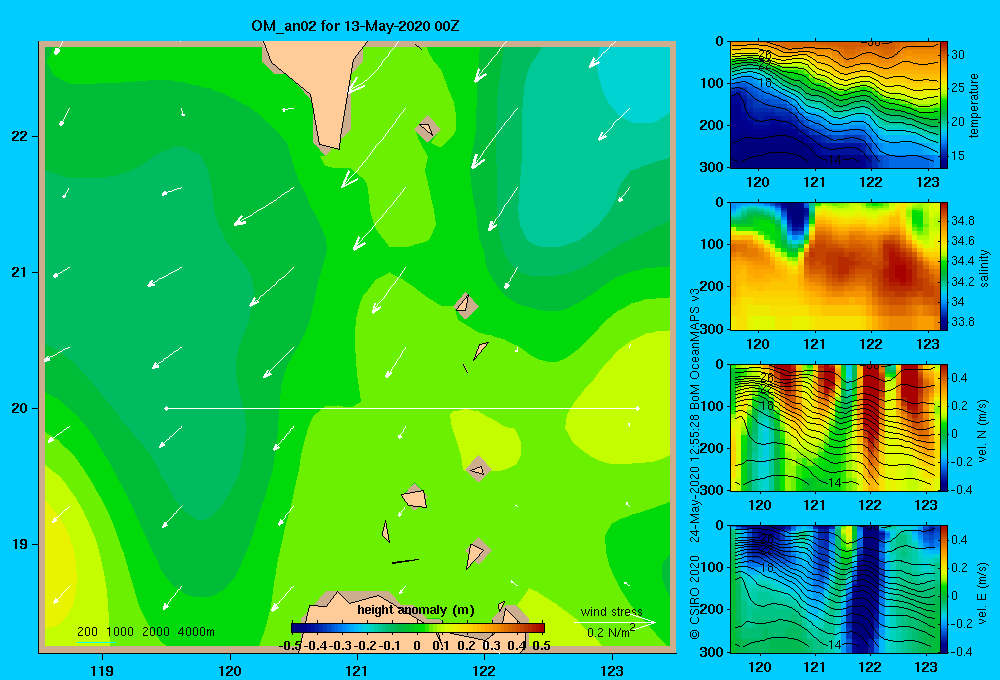The image size is (1000, 680).
Task: Pick the vel. E color bar
Action: click(944, 589)
